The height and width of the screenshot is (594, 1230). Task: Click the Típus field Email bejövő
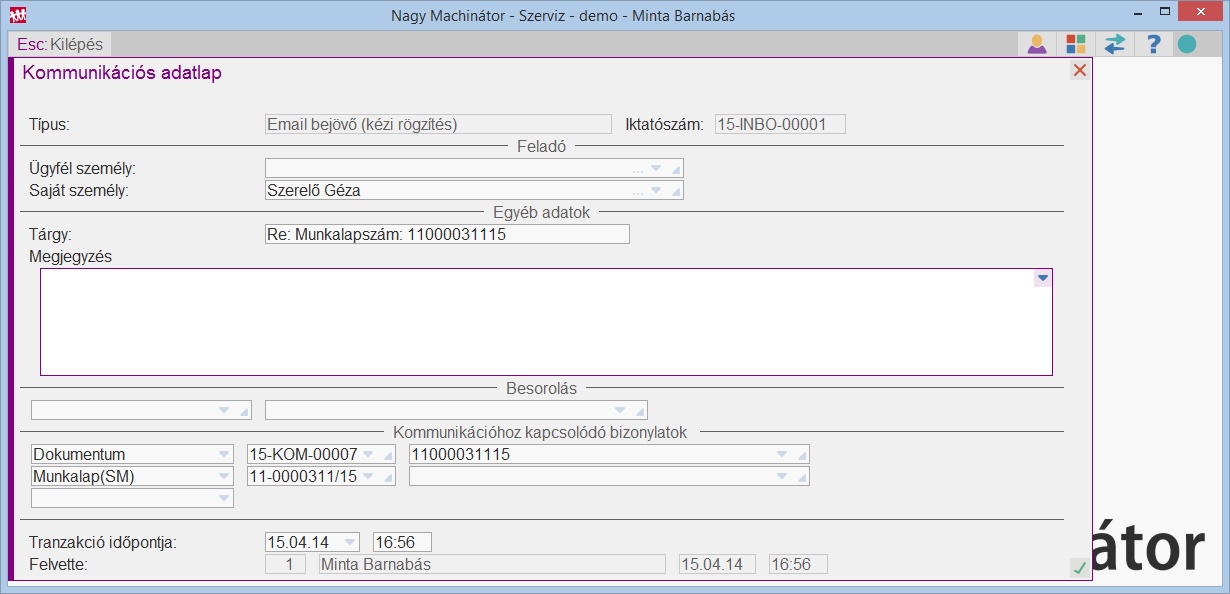438,124
